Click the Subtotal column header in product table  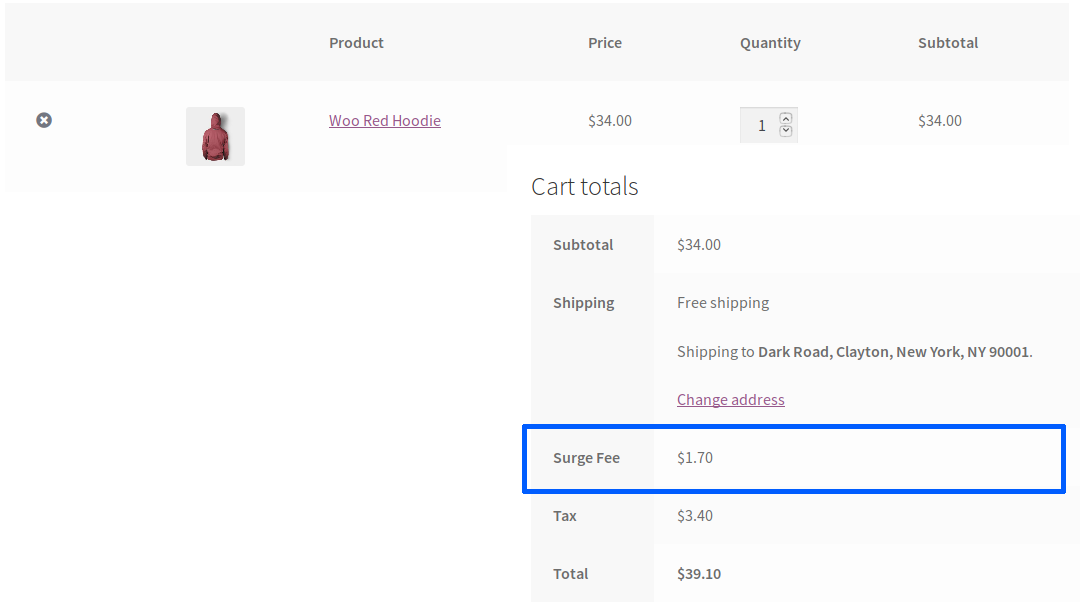(x=948, y=43)
